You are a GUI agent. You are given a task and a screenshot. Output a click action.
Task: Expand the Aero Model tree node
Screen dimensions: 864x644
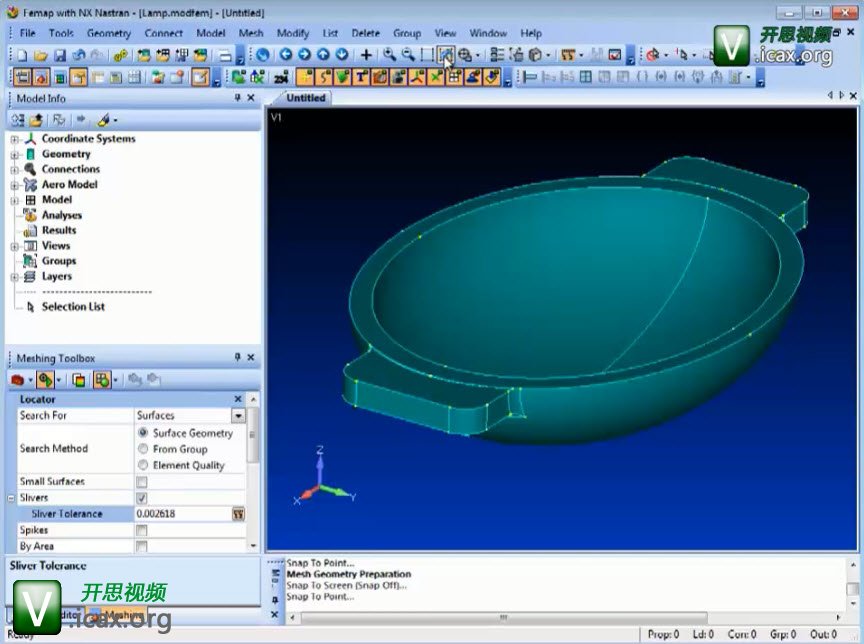click(x=15, y=185)
